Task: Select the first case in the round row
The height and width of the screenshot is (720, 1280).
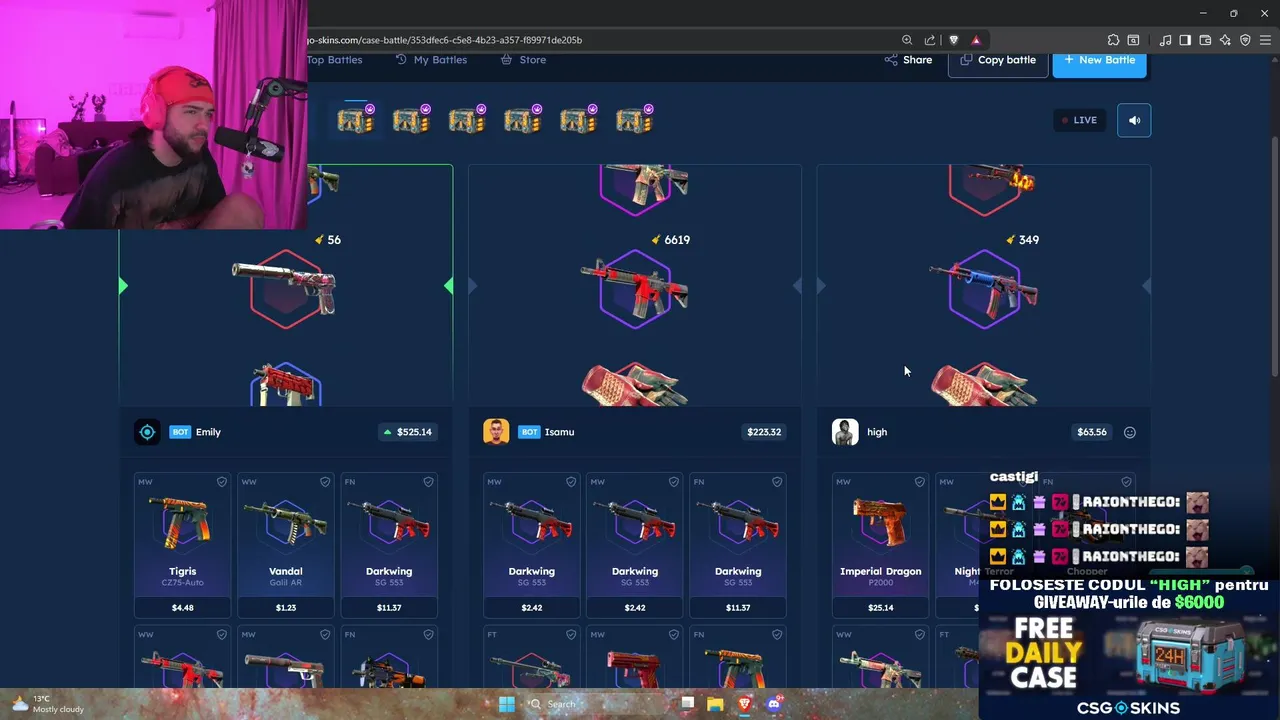Action: tap(356, 120)
